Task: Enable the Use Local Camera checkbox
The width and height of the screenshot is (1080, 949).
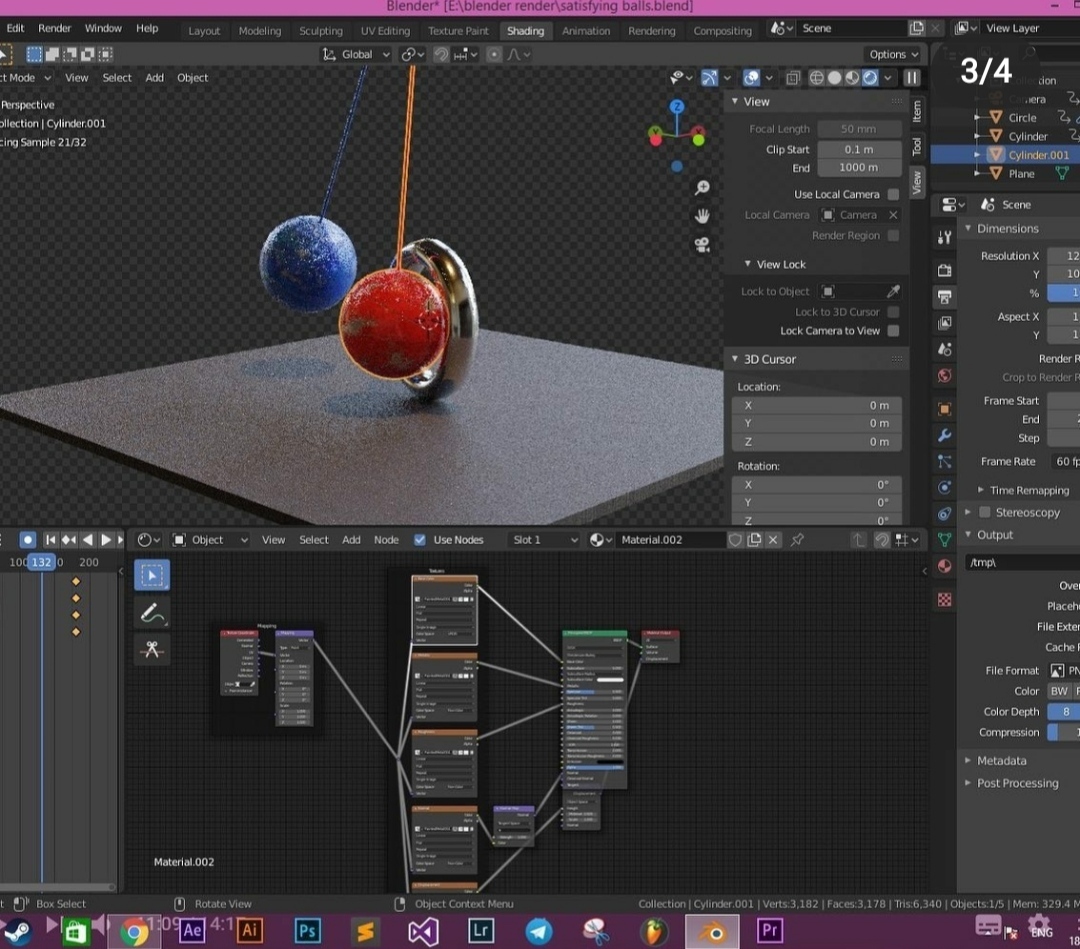Action: click(893, 194)
